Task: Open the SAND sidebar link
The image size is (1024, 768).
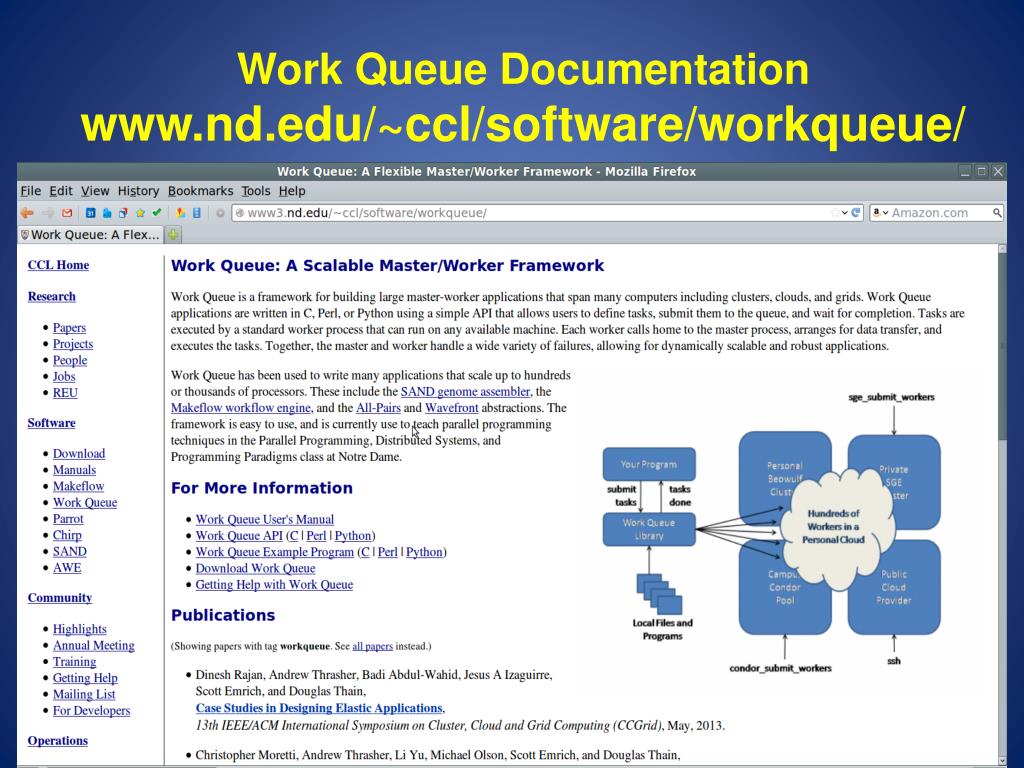Action: 70,552
